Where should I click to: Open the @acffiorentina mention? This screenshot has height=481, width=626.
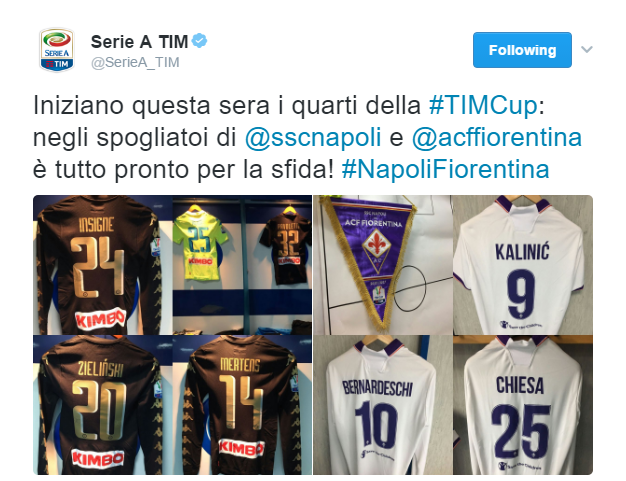(497, 137)
